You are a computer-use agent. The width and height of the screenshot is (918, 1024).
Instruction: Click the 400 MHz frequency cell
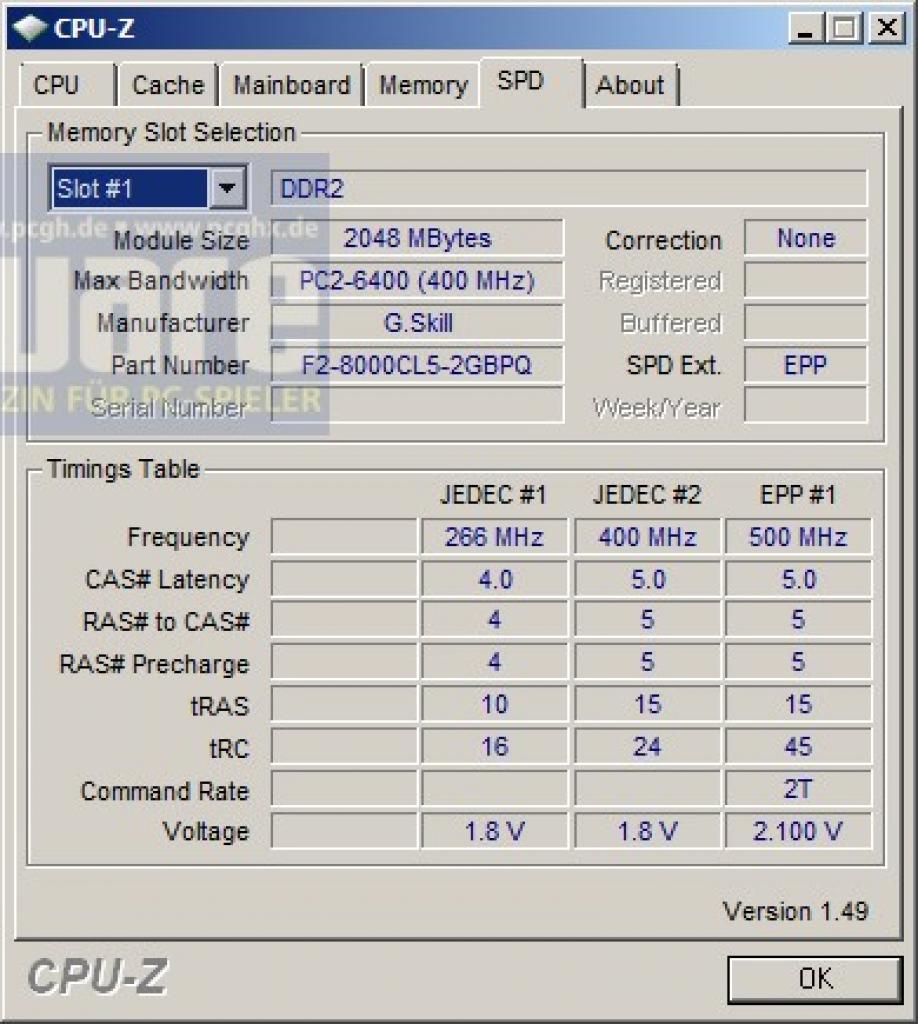pyautogui.click(x=647, y=537)
